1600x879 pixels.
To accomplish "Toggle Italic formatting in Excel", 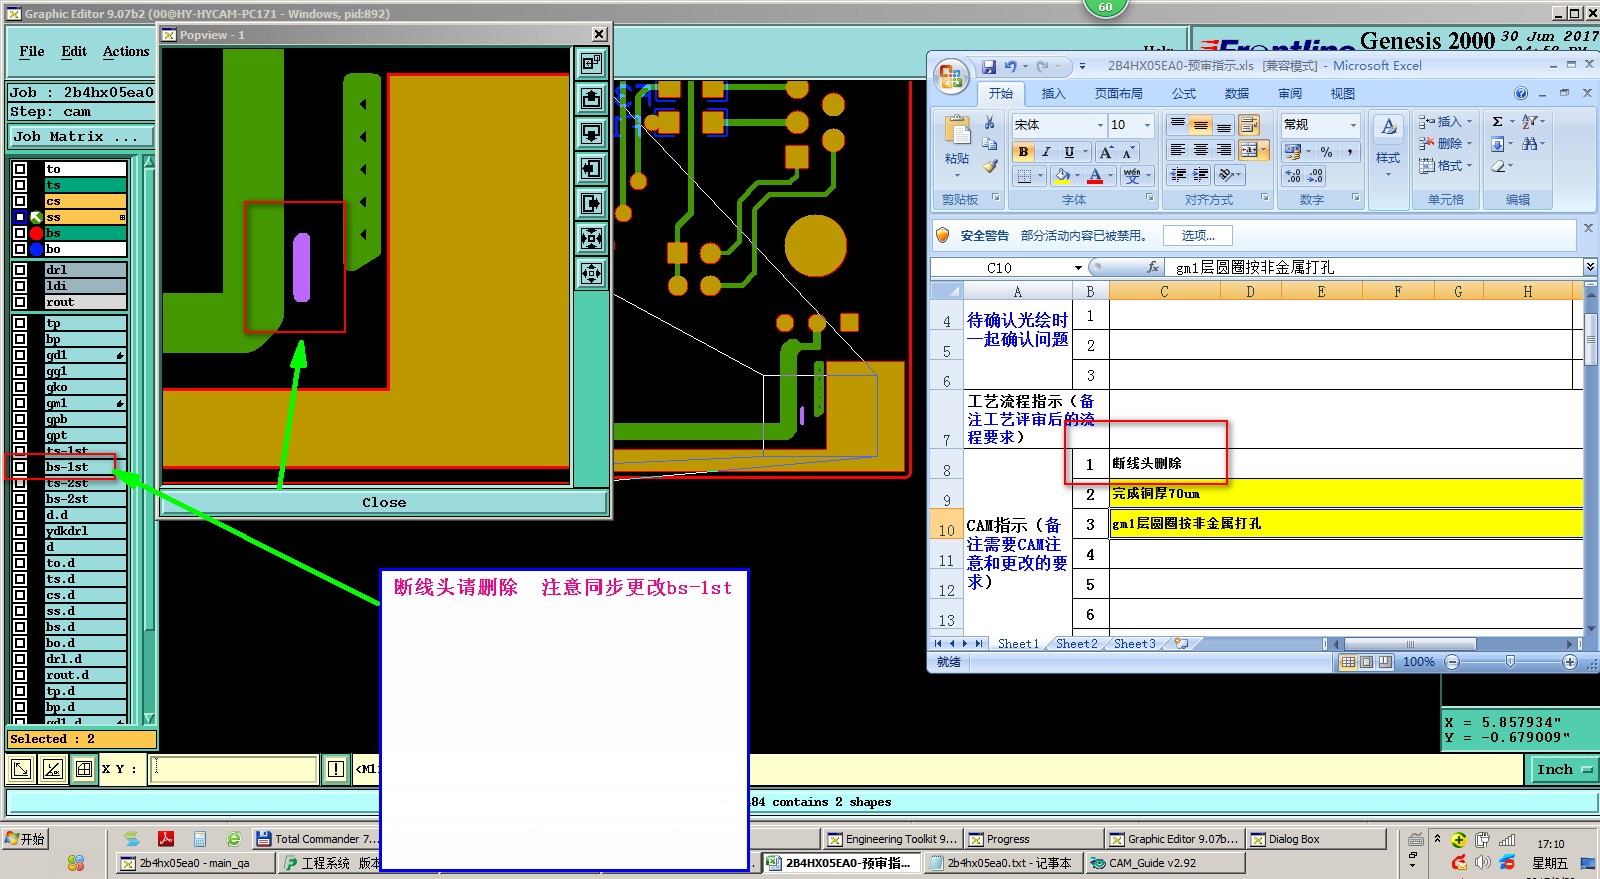I will [x=1046, y=152].
